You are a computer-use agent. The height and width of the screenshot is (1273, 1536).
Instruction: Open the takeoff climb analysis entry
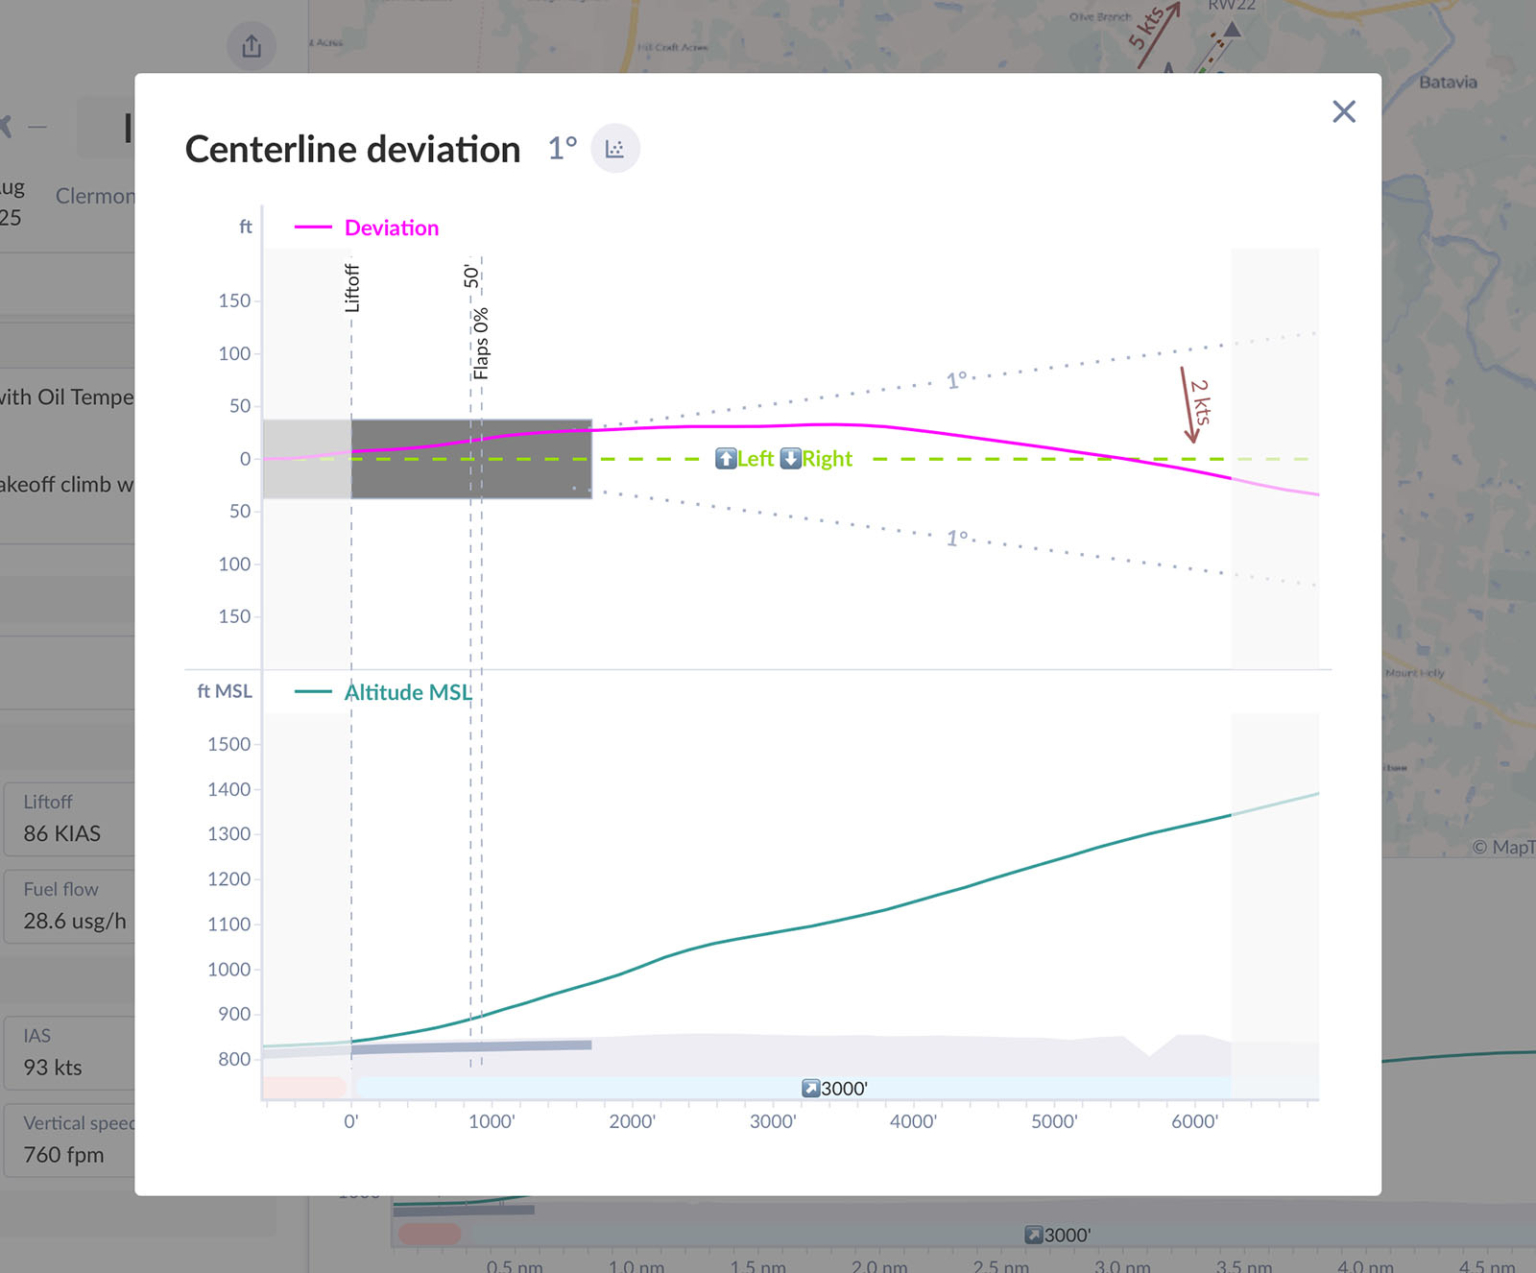pyautogui.click(x=65, y=484)
